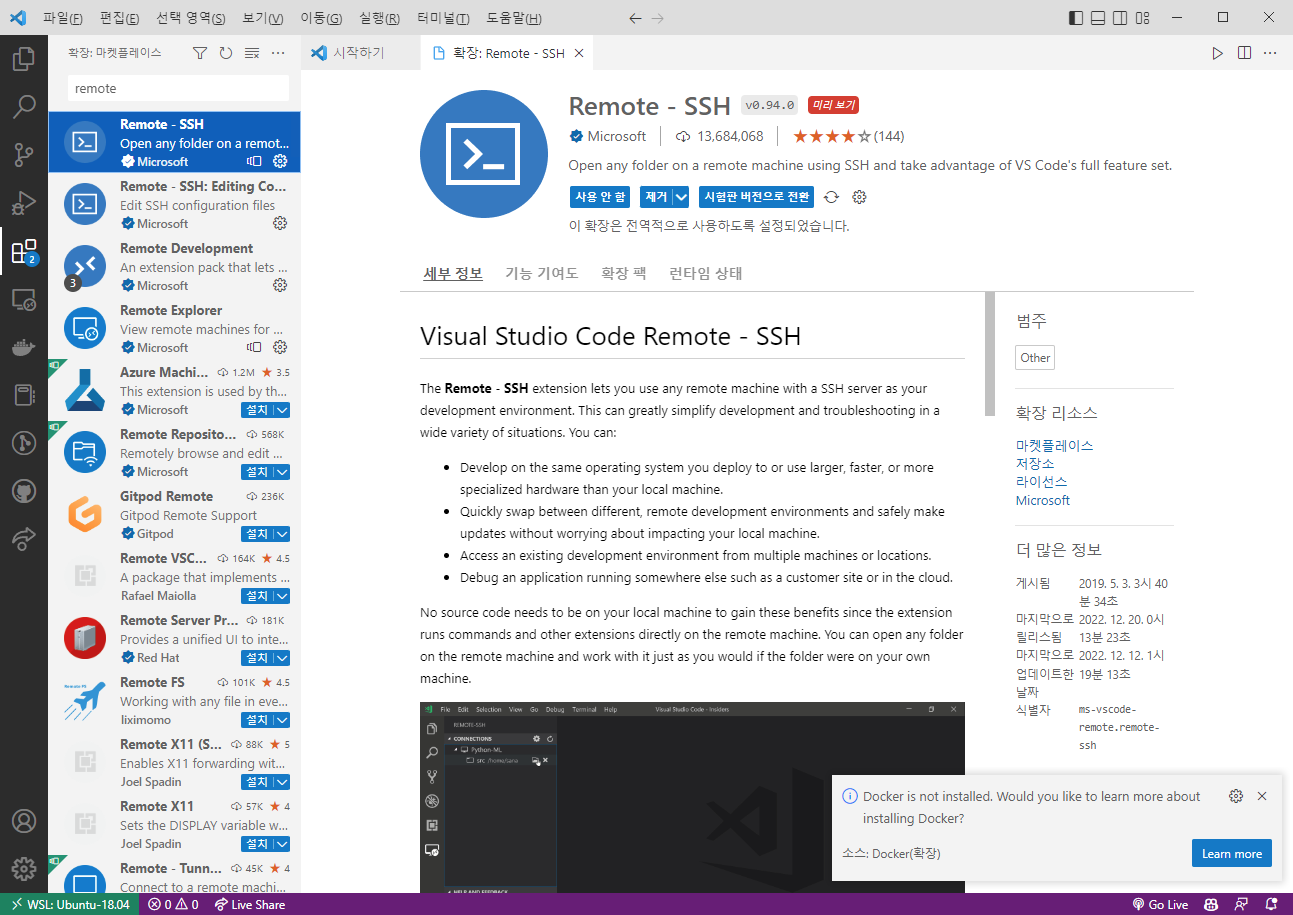Viewport: 1293px width, 915px height.
Task: Toggle the primary side bar layout
Action: [1076, 18]
